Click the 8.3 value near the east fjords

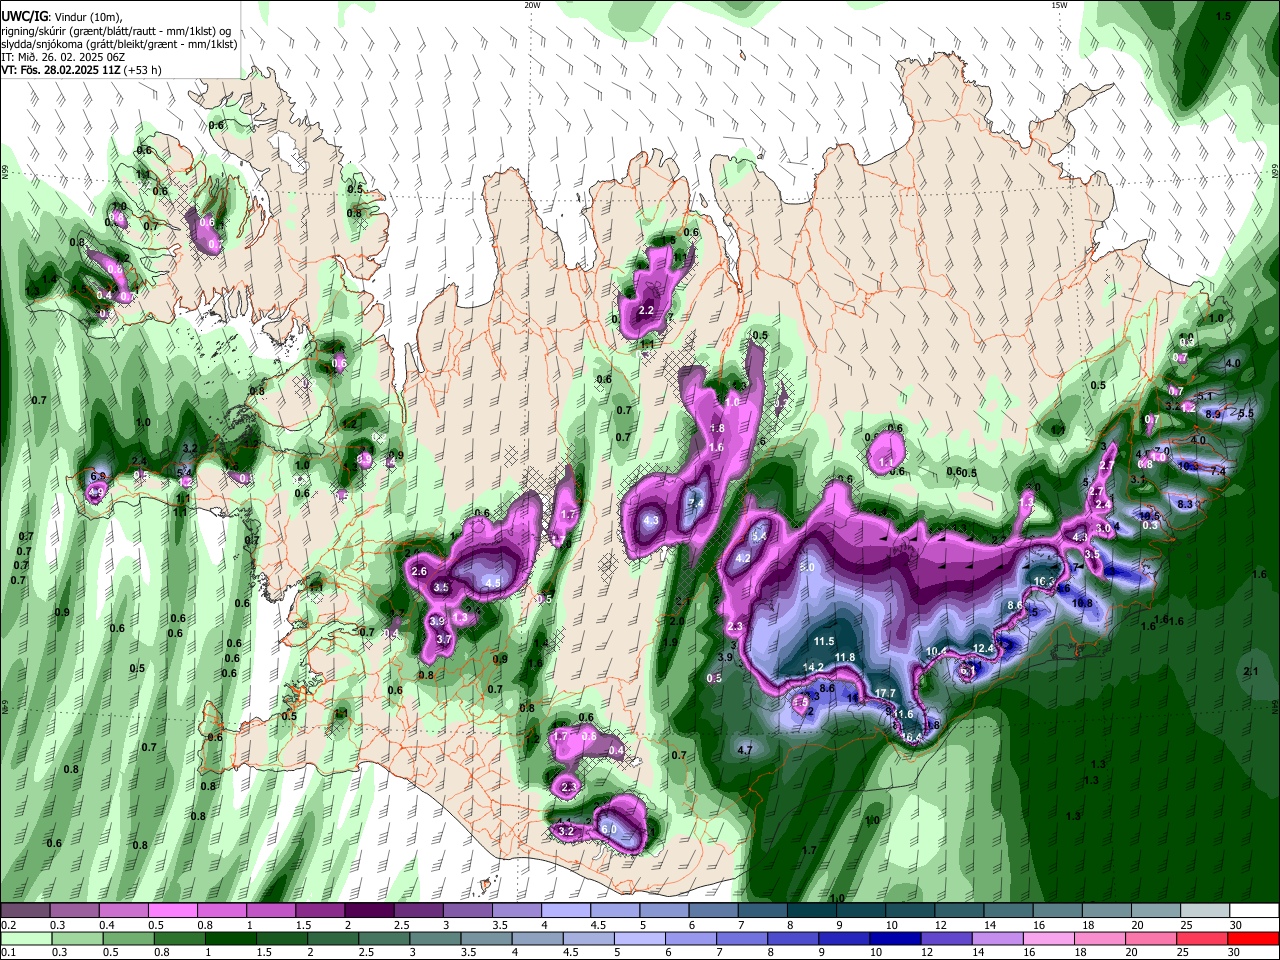tap(1185, 504)
